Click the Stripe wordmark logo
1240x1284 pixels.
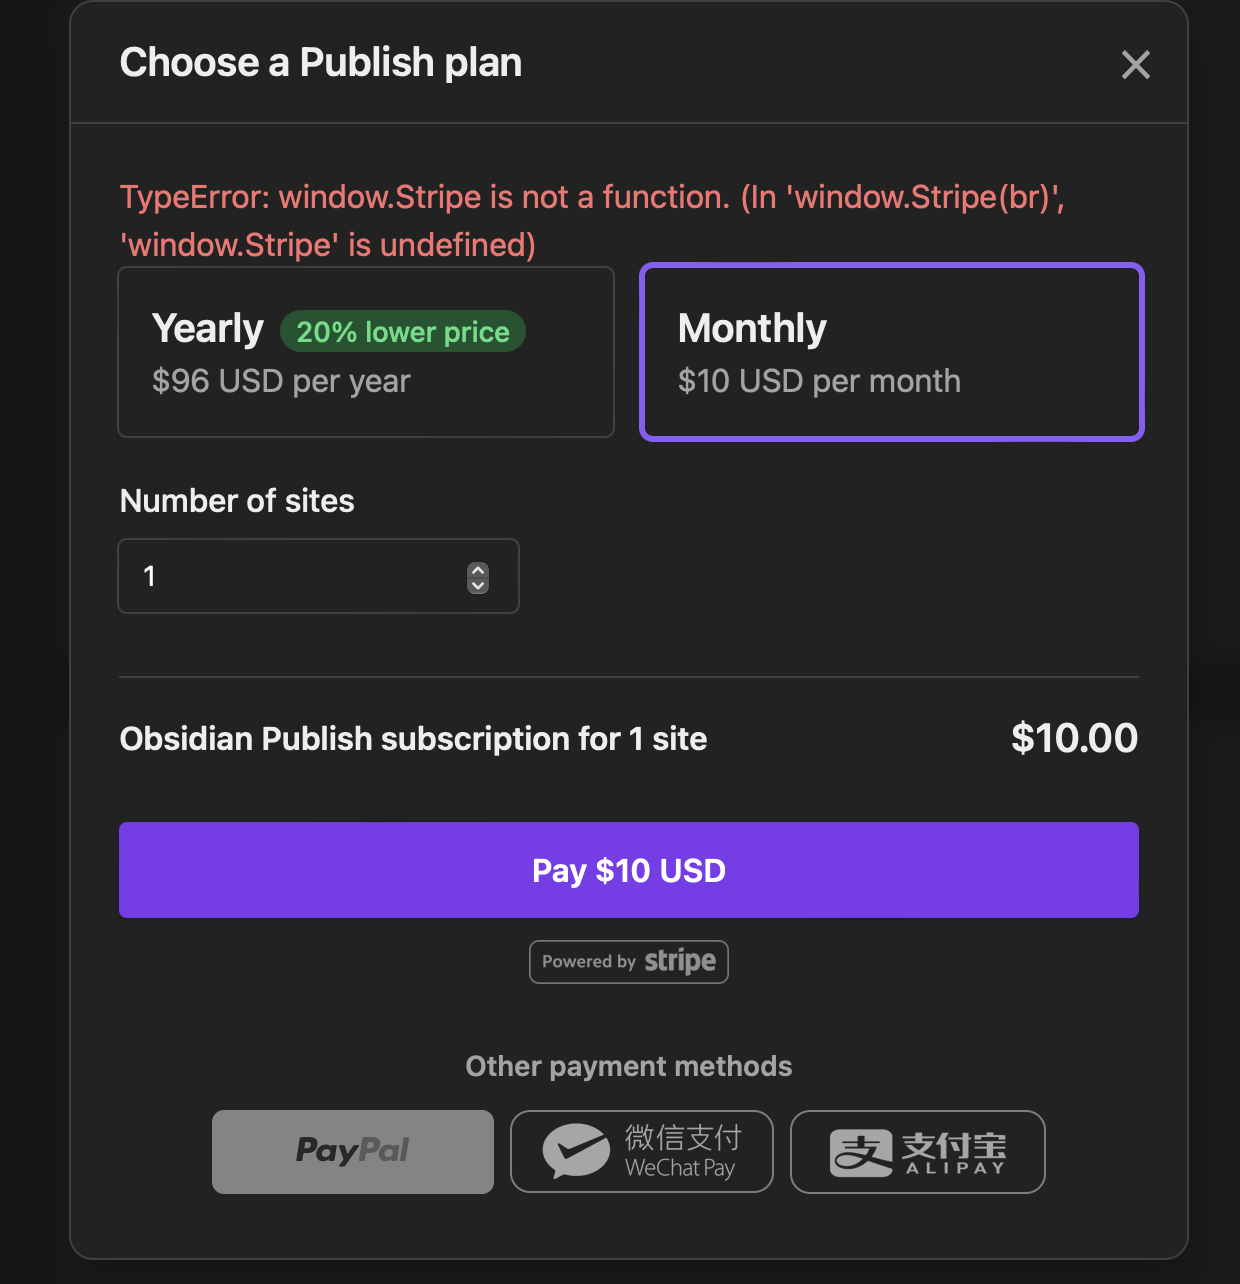click(x=680, y=961)
